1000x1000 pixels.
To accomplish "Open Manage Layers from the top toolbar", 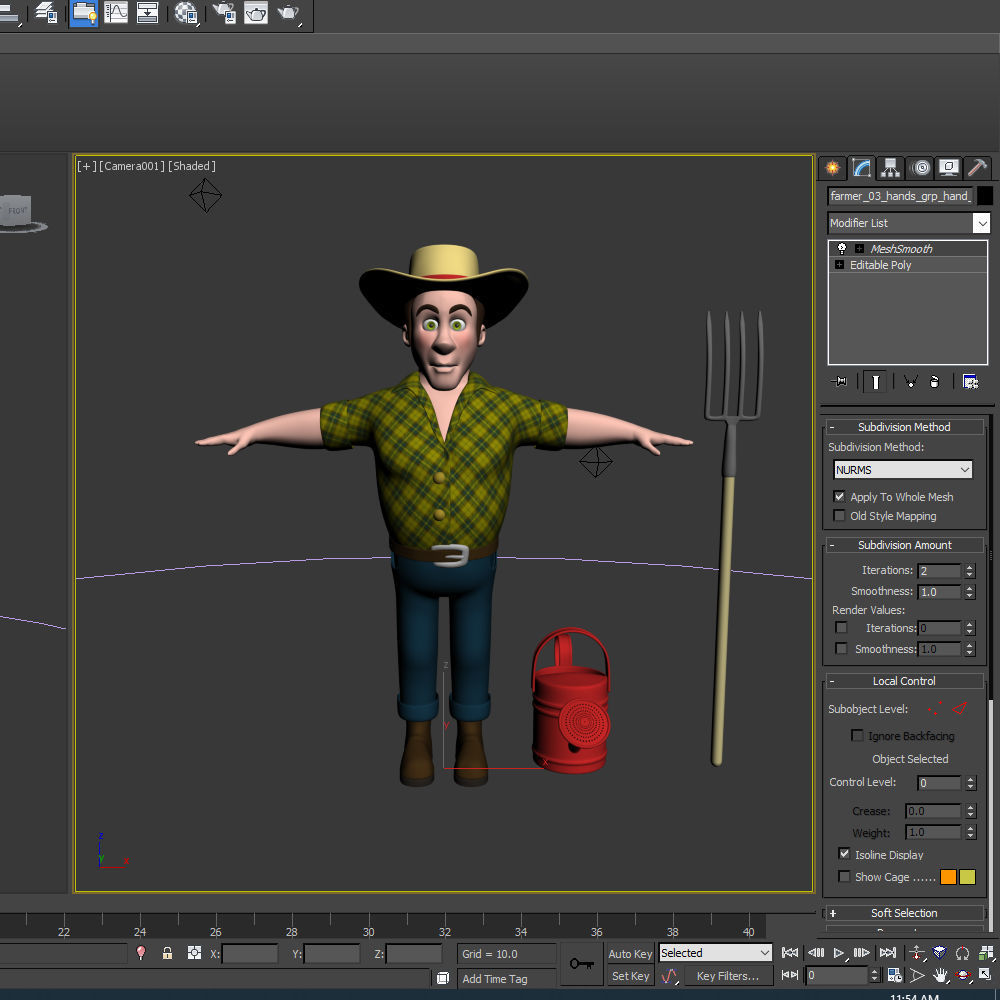I will 47,13.
